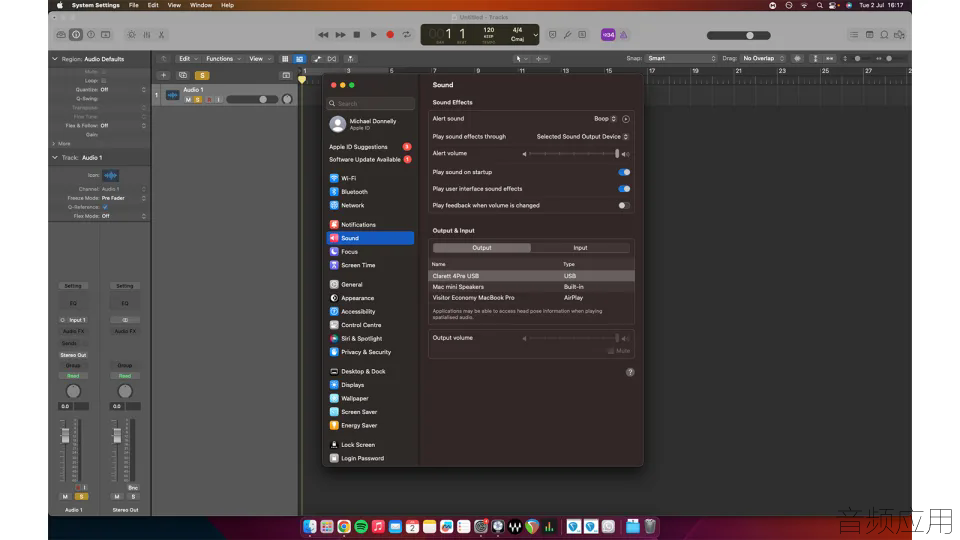Mute the Stereo Out channel strip

[x=117, y=497]
